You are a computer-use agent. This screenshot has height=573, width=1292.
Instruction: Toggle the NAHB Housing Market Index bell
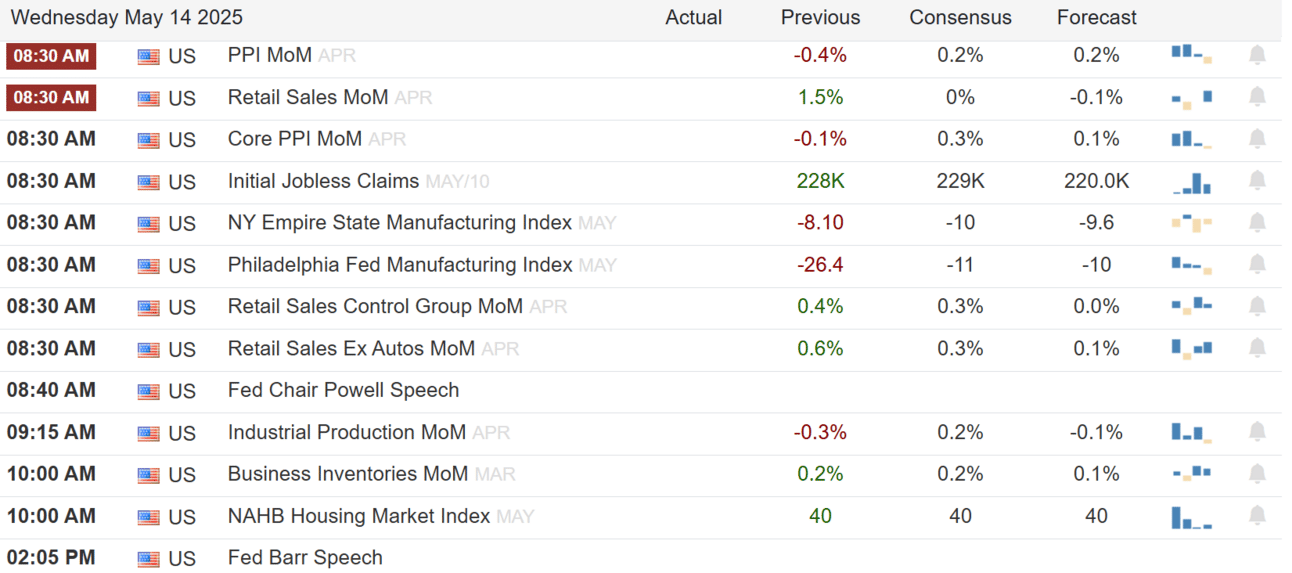point(1257,516)
